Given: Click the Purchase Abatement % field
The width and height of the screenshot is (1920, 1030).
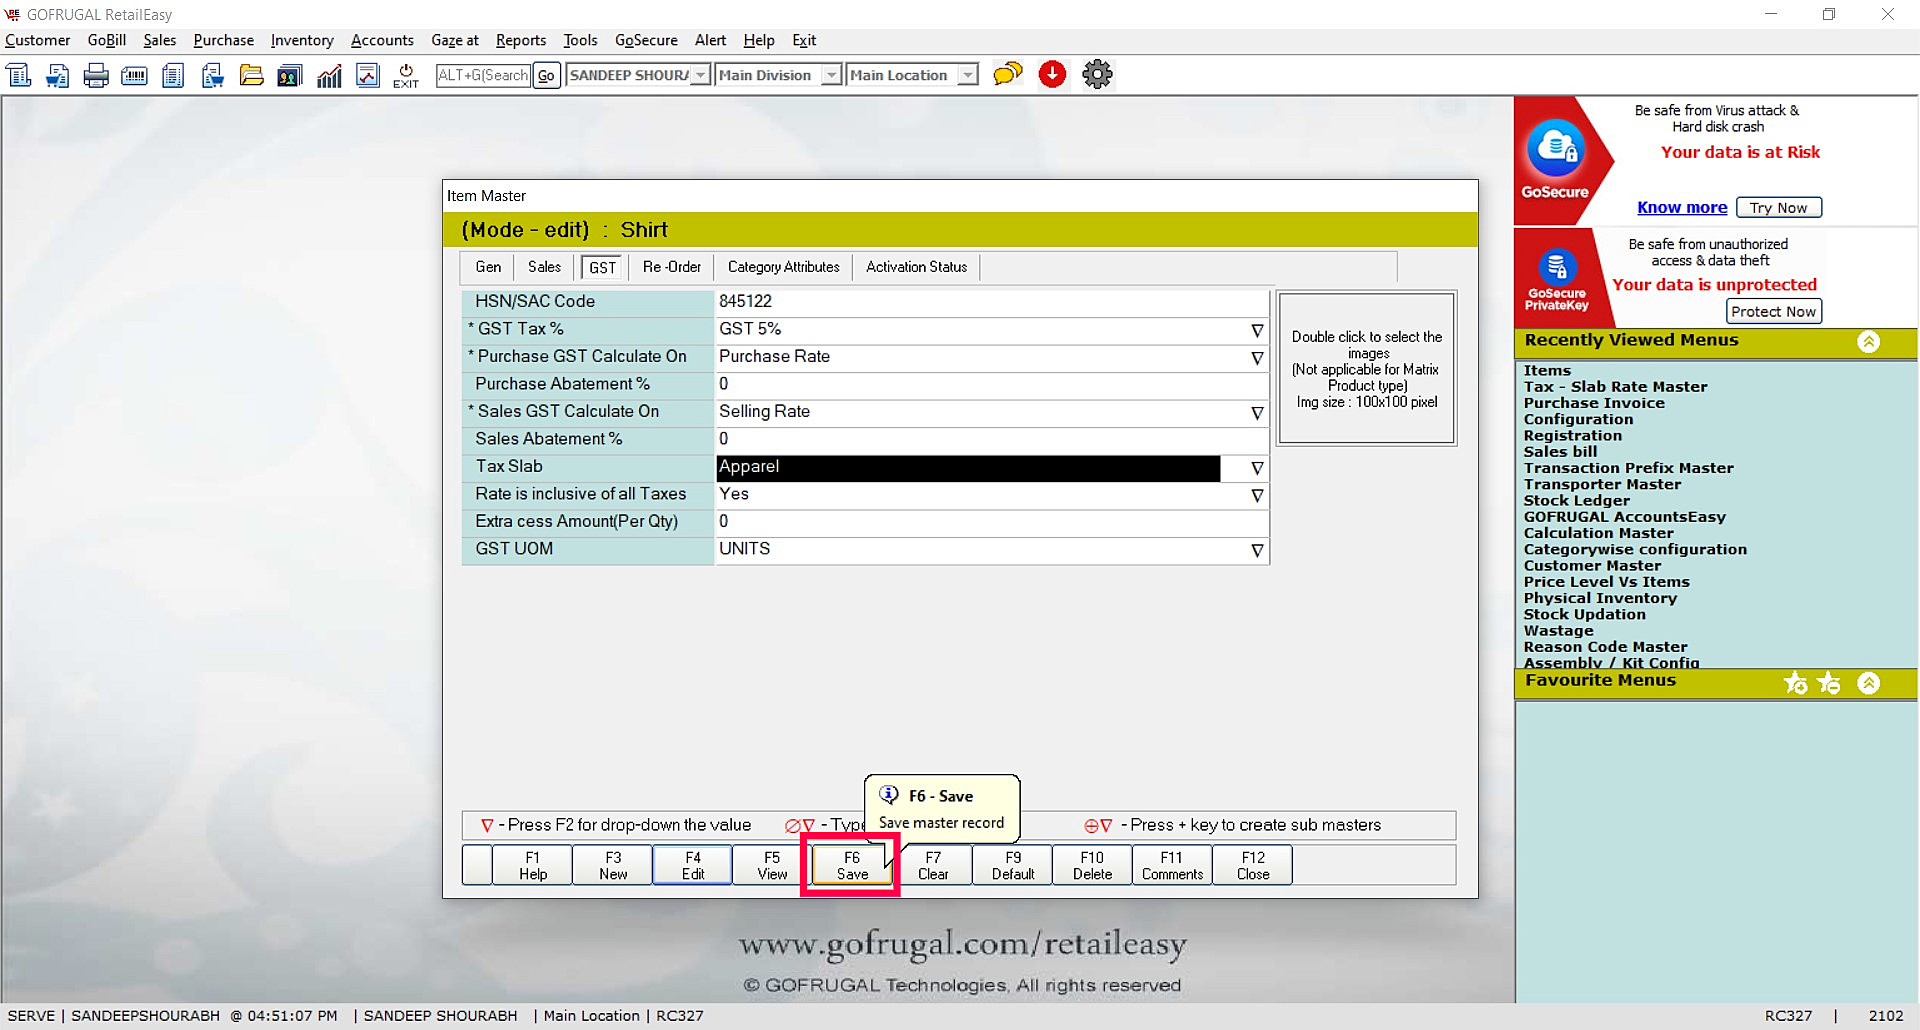Looking at the screenshot, I should (x=991, y=385).
